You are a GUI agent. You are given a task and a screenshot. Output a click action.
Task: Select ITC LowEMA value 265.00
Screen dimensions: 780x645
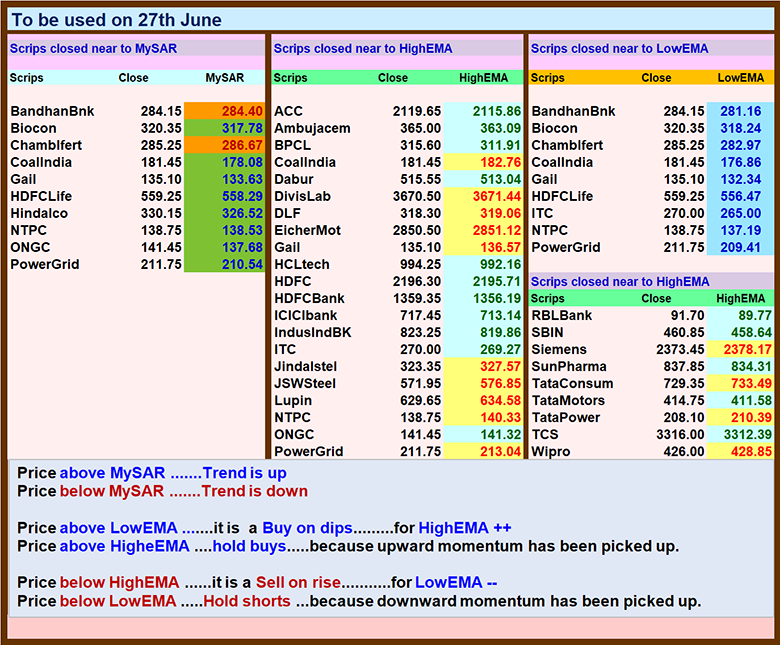(x=741, y=213)
